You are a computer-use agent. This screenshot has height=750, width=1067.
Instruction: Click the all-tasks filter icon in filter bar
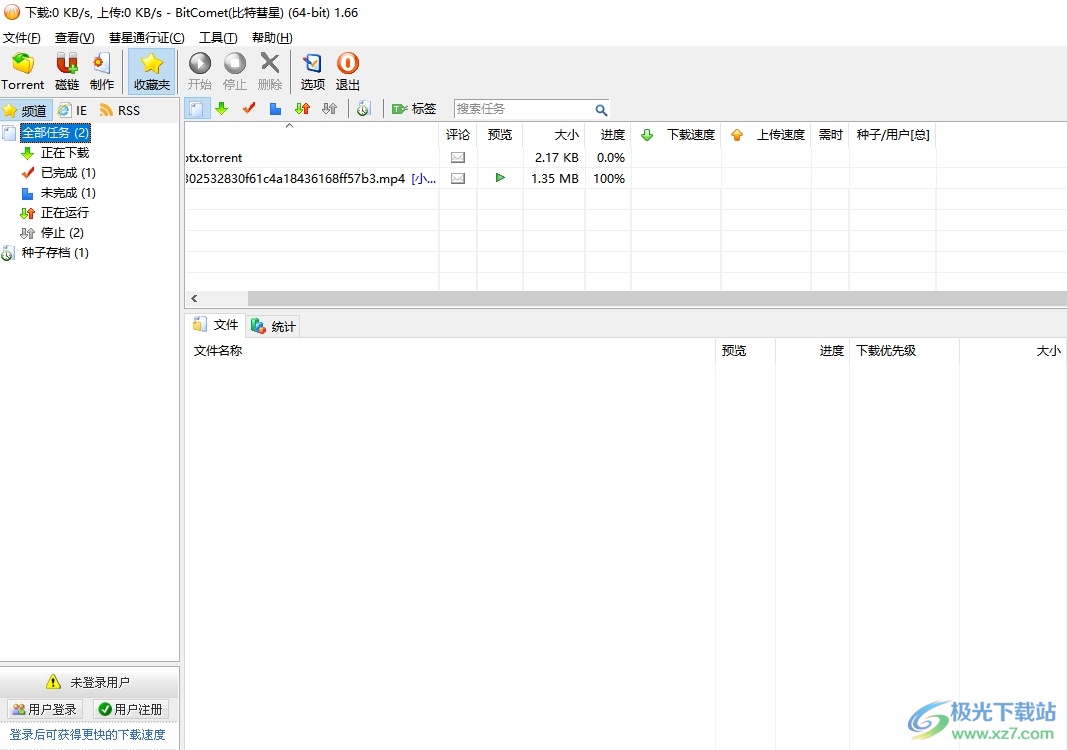196,109
